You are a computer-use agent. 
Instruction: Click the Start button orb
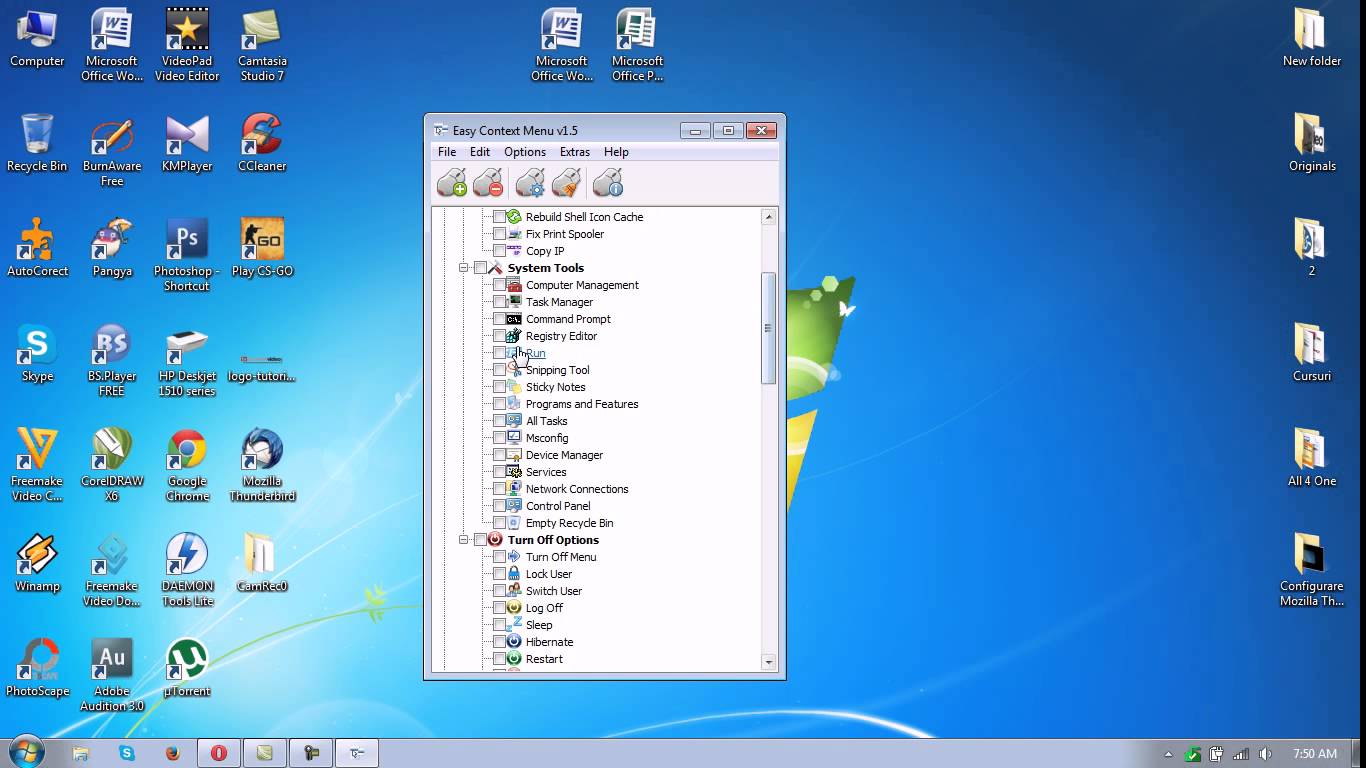coord(27,753)
